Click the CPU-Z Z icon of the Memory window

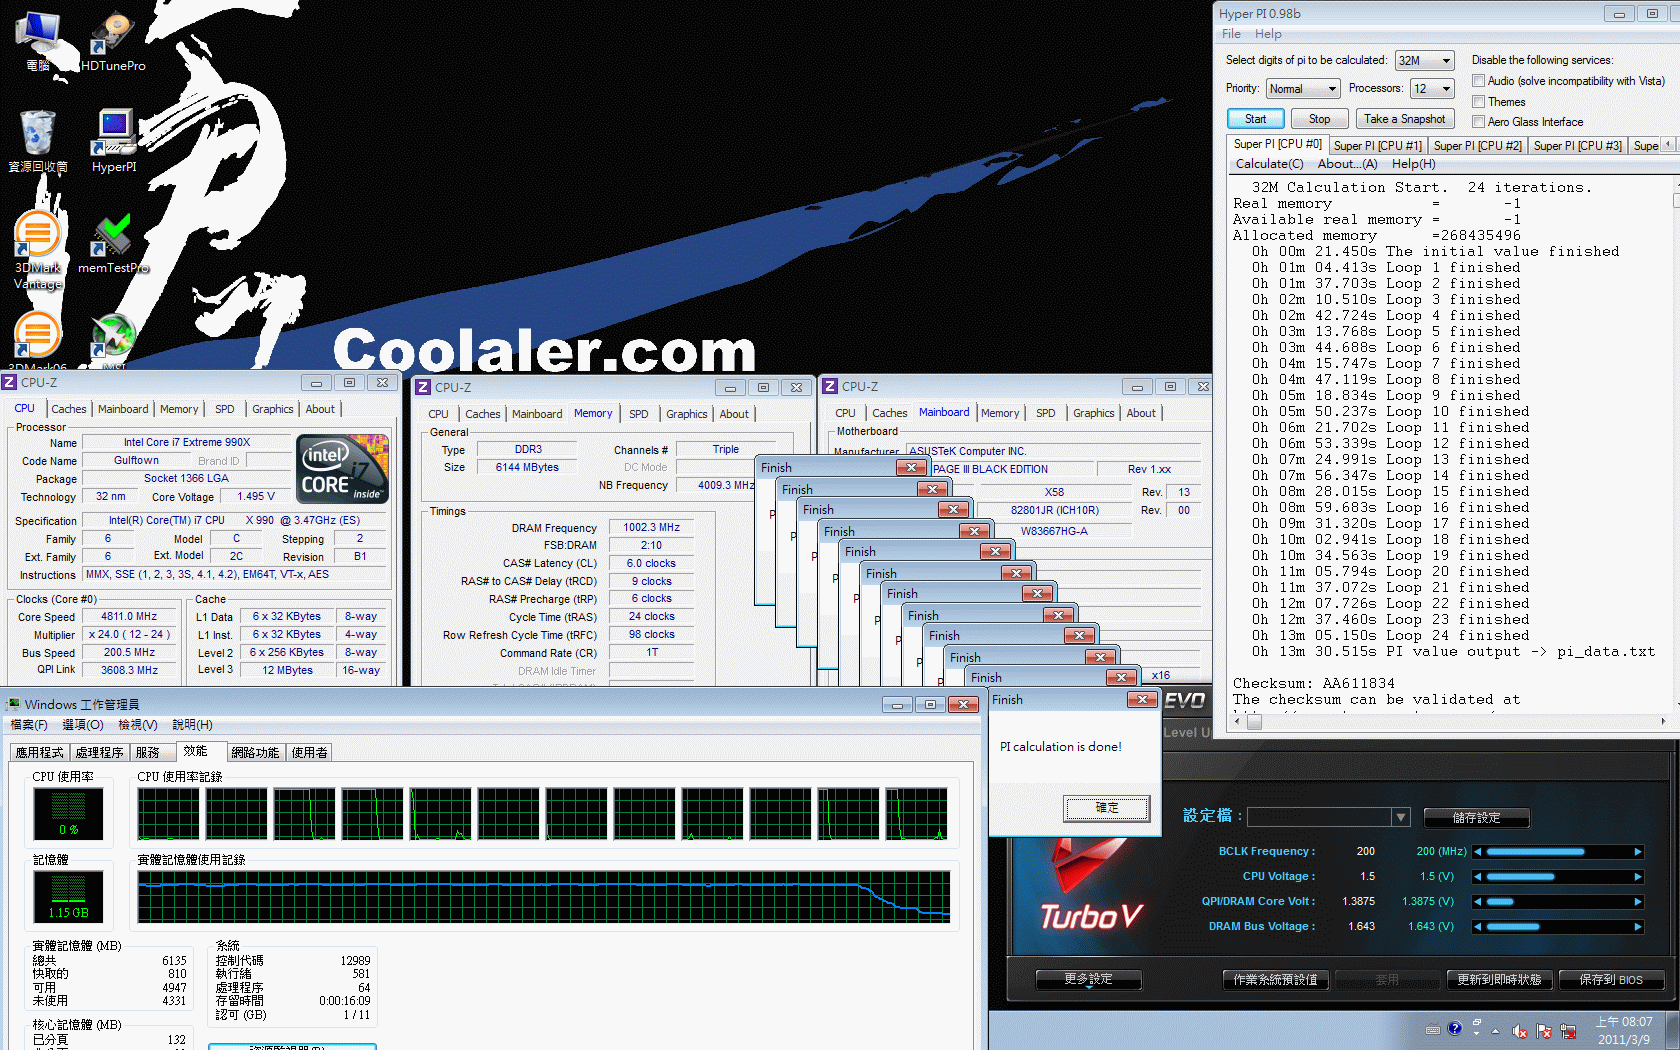click(x=423, y=387)
